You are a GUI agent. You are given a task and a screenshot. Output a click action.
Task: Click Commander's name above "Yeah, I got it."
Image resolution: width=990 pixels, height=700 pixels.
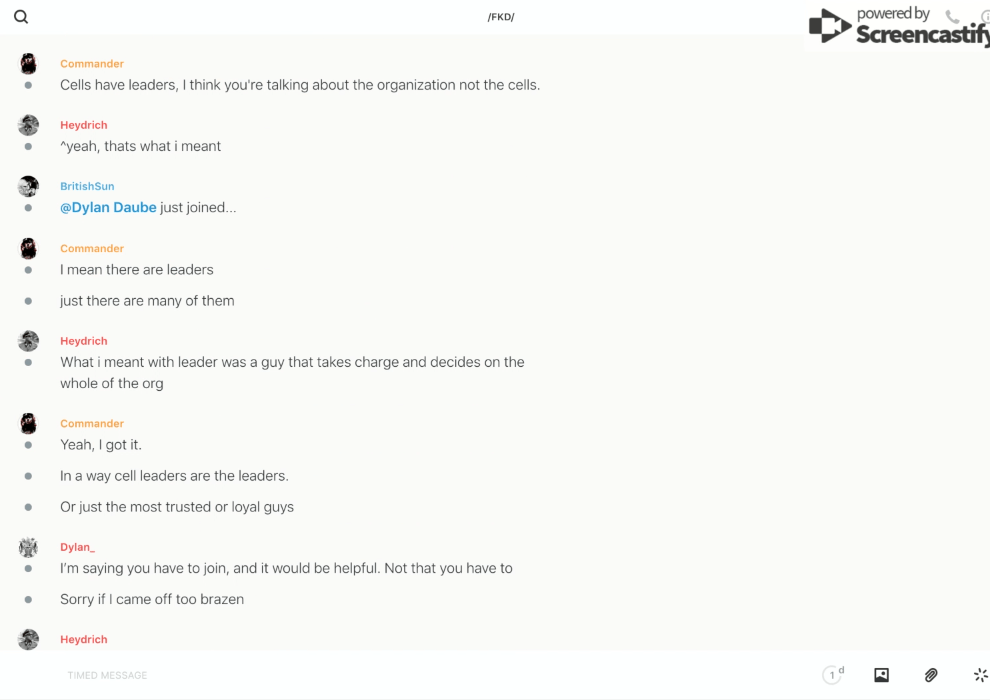click(92, 423)
